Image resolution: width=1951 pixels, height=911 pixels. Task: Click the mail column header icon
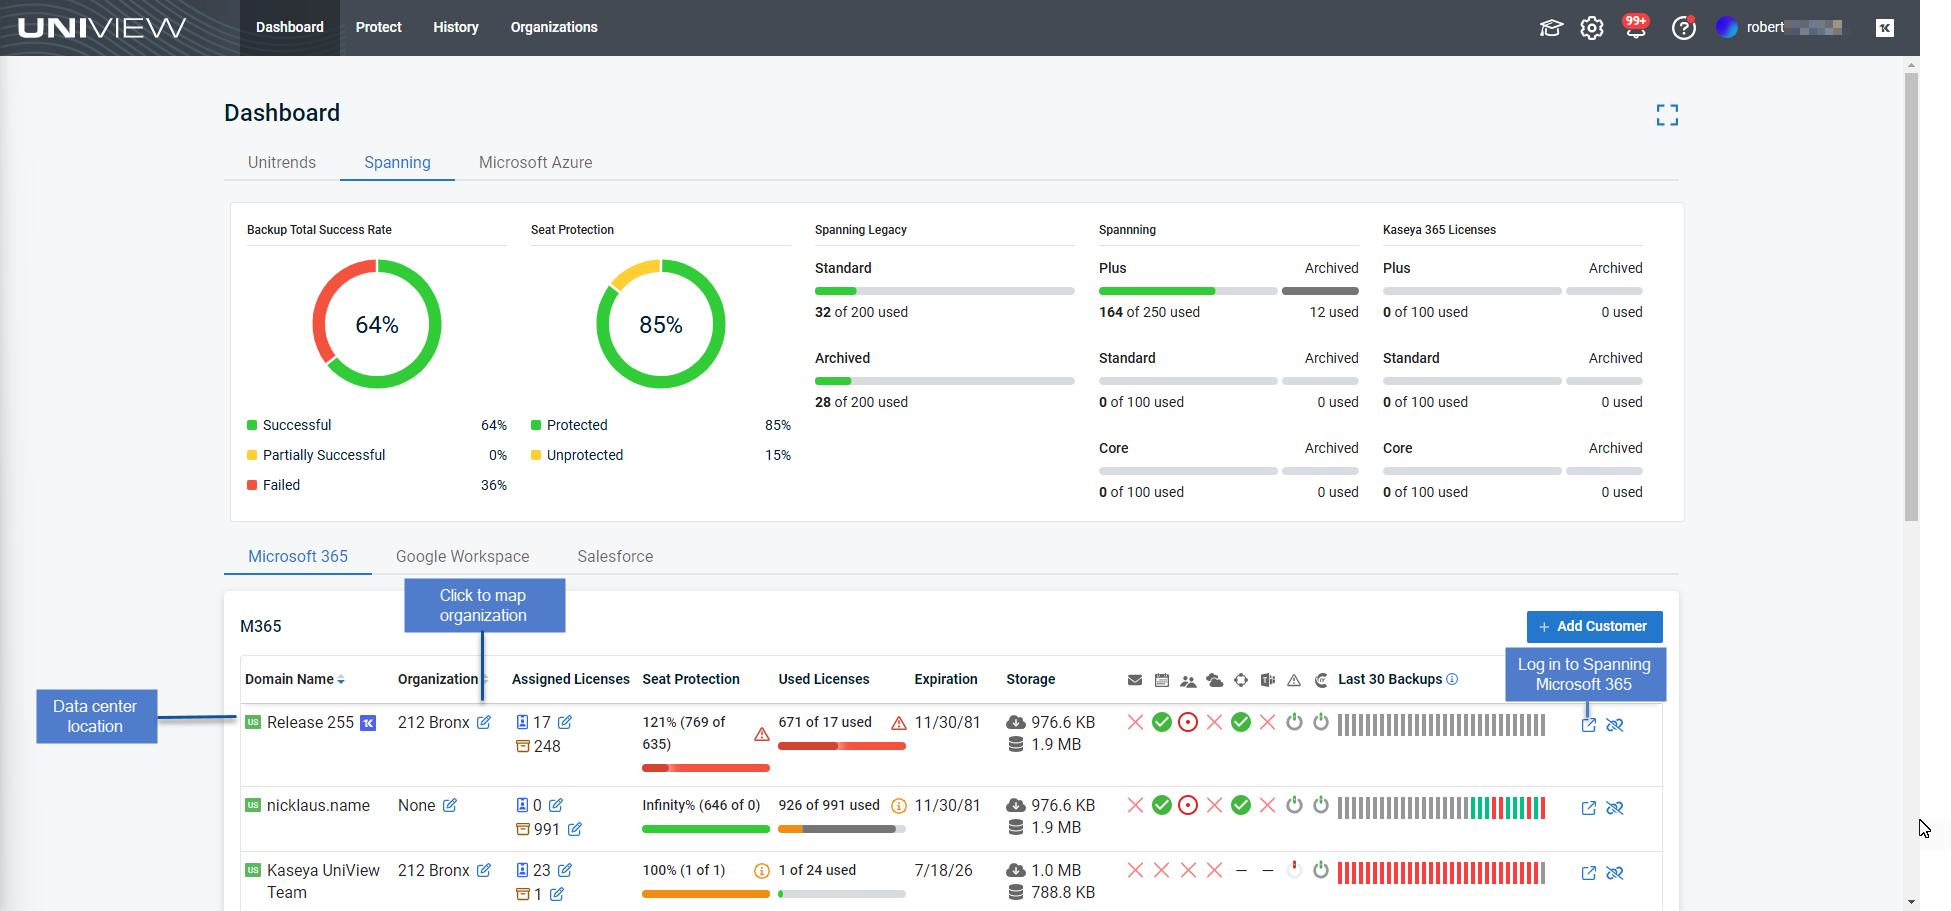pos(1135,680)
